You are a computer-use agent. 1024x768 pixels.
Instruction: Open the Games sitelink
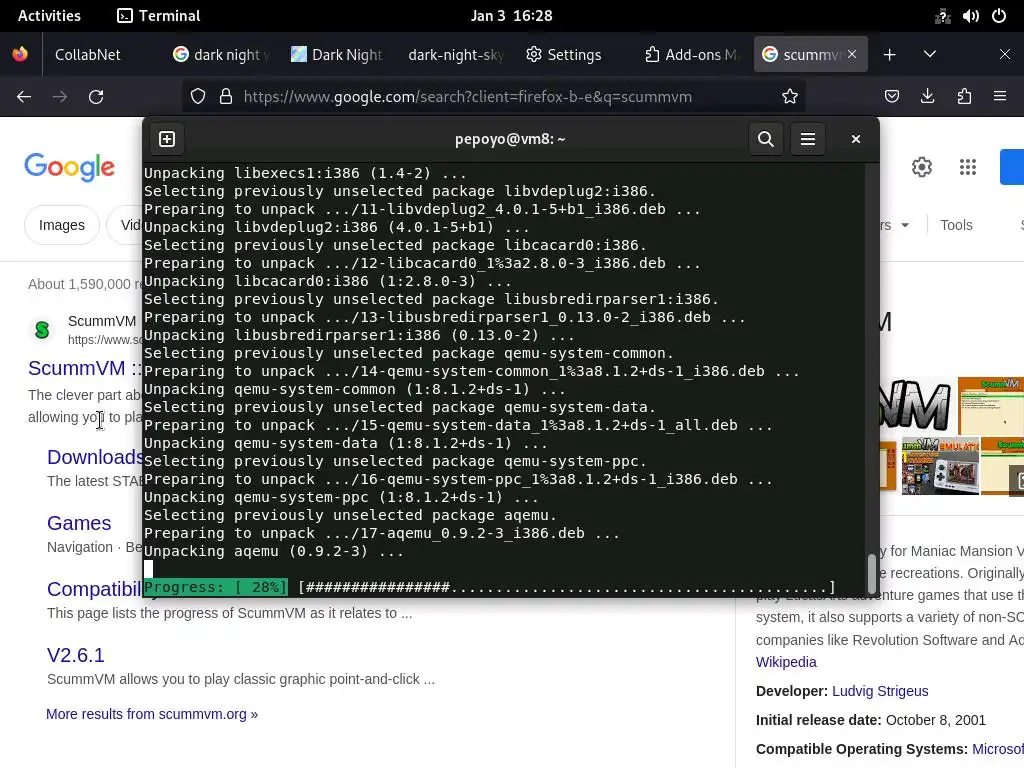tap(79, 523)
